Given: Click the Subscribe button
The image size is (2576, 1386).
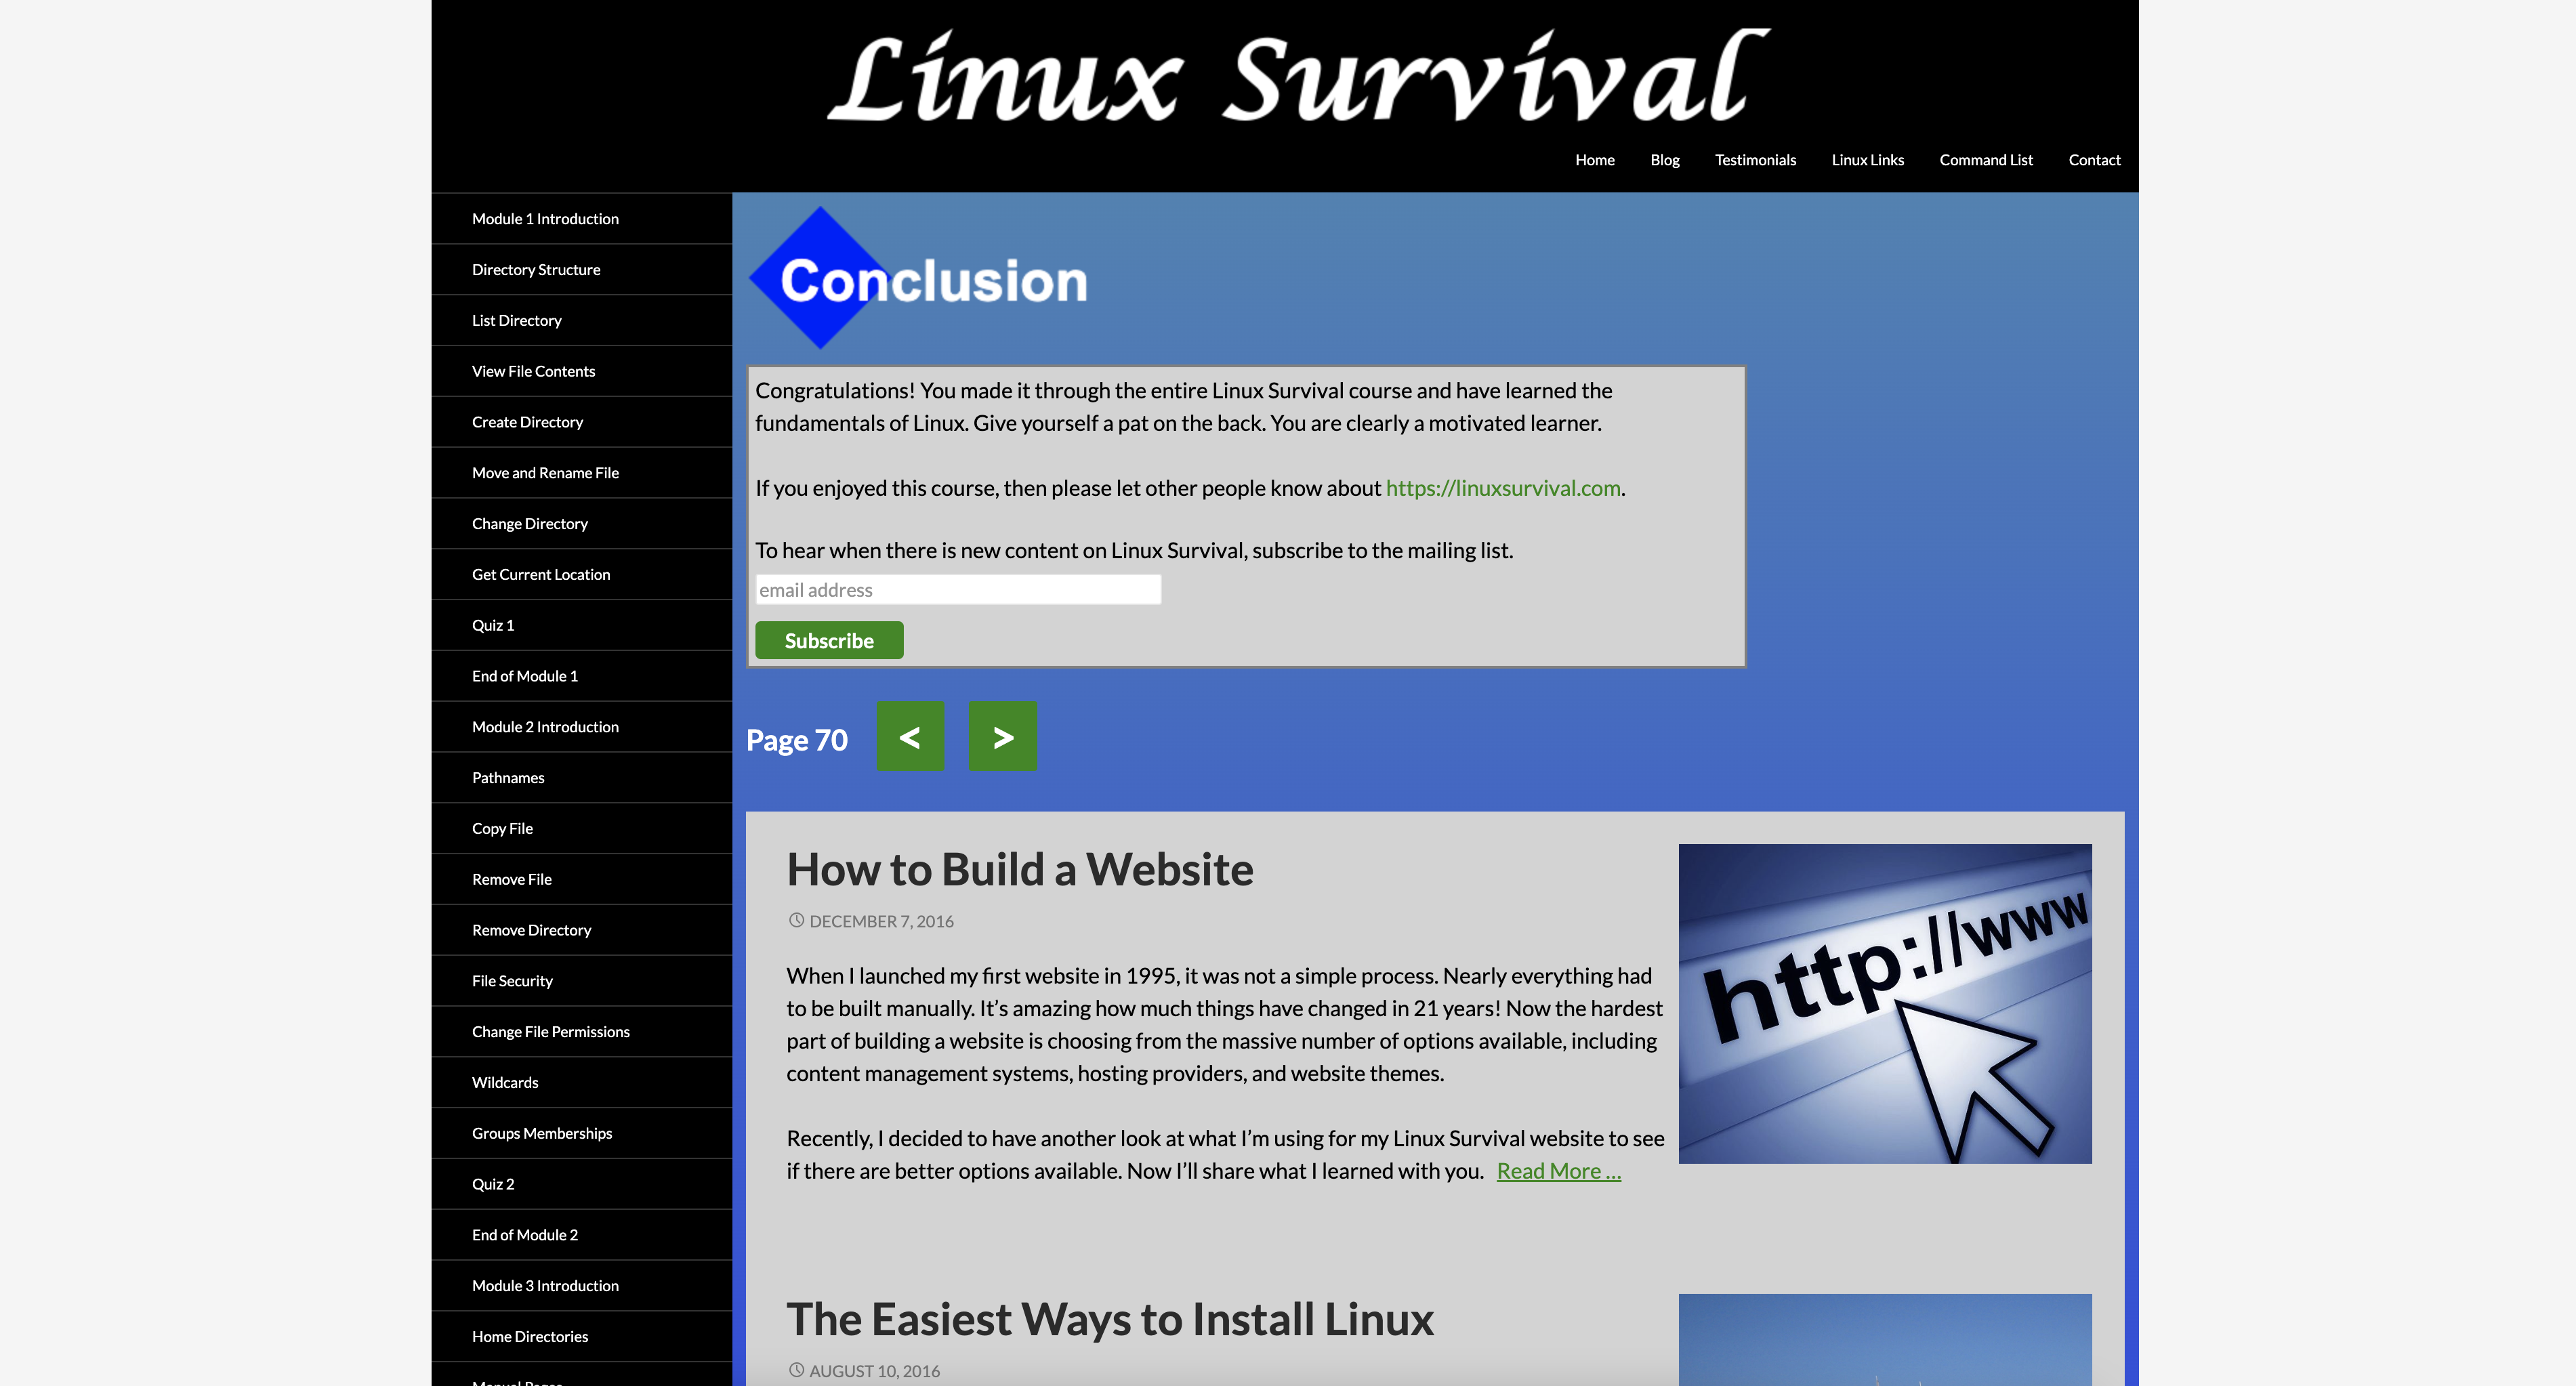Looking at the screenshot, I should tap(830, 640).
